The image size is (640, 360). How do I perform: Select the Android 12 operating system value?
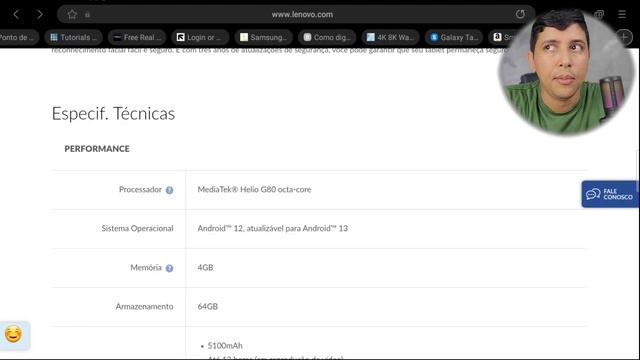point(273,228)
